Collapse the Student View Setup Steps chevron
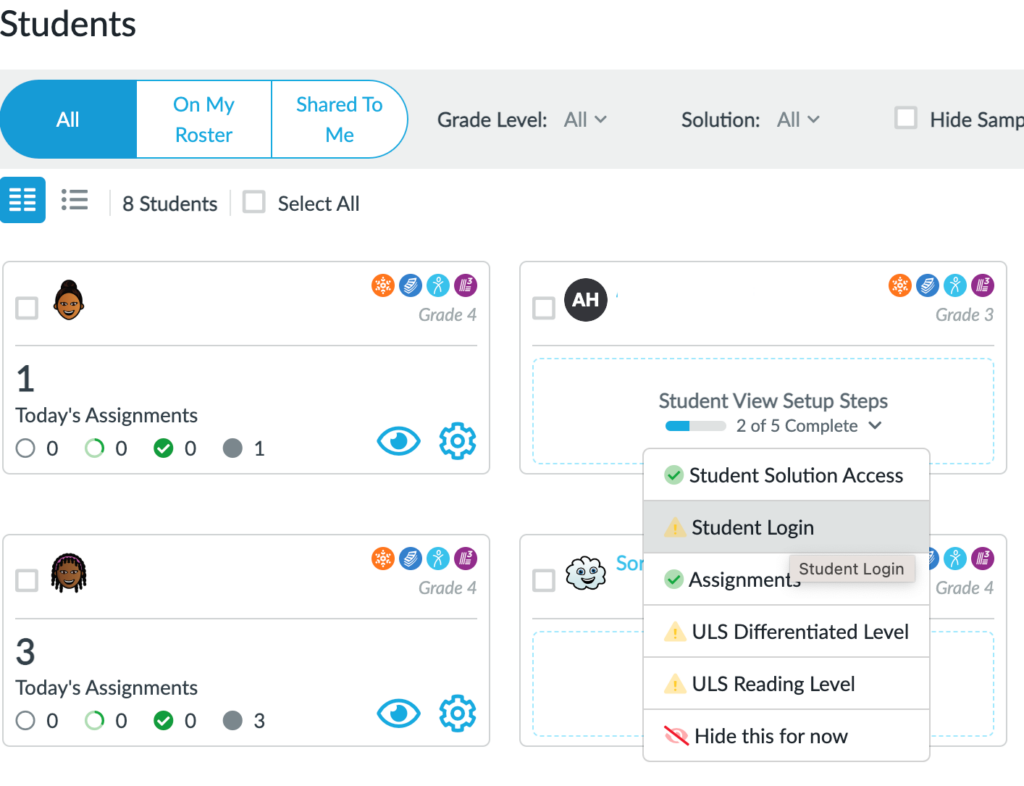Screen dimensions: 1024x786 point(875,426)
